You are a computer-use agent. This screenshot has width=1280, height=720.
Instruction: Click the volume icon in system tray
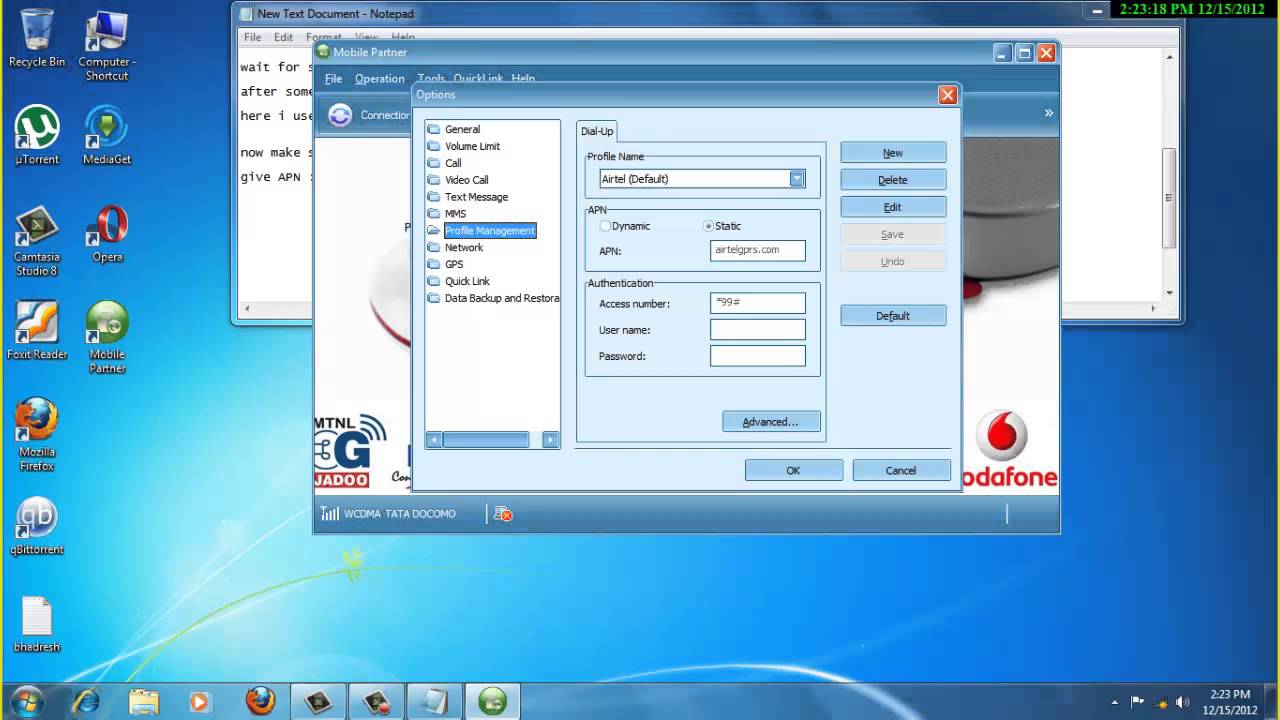pos(1182,702)
